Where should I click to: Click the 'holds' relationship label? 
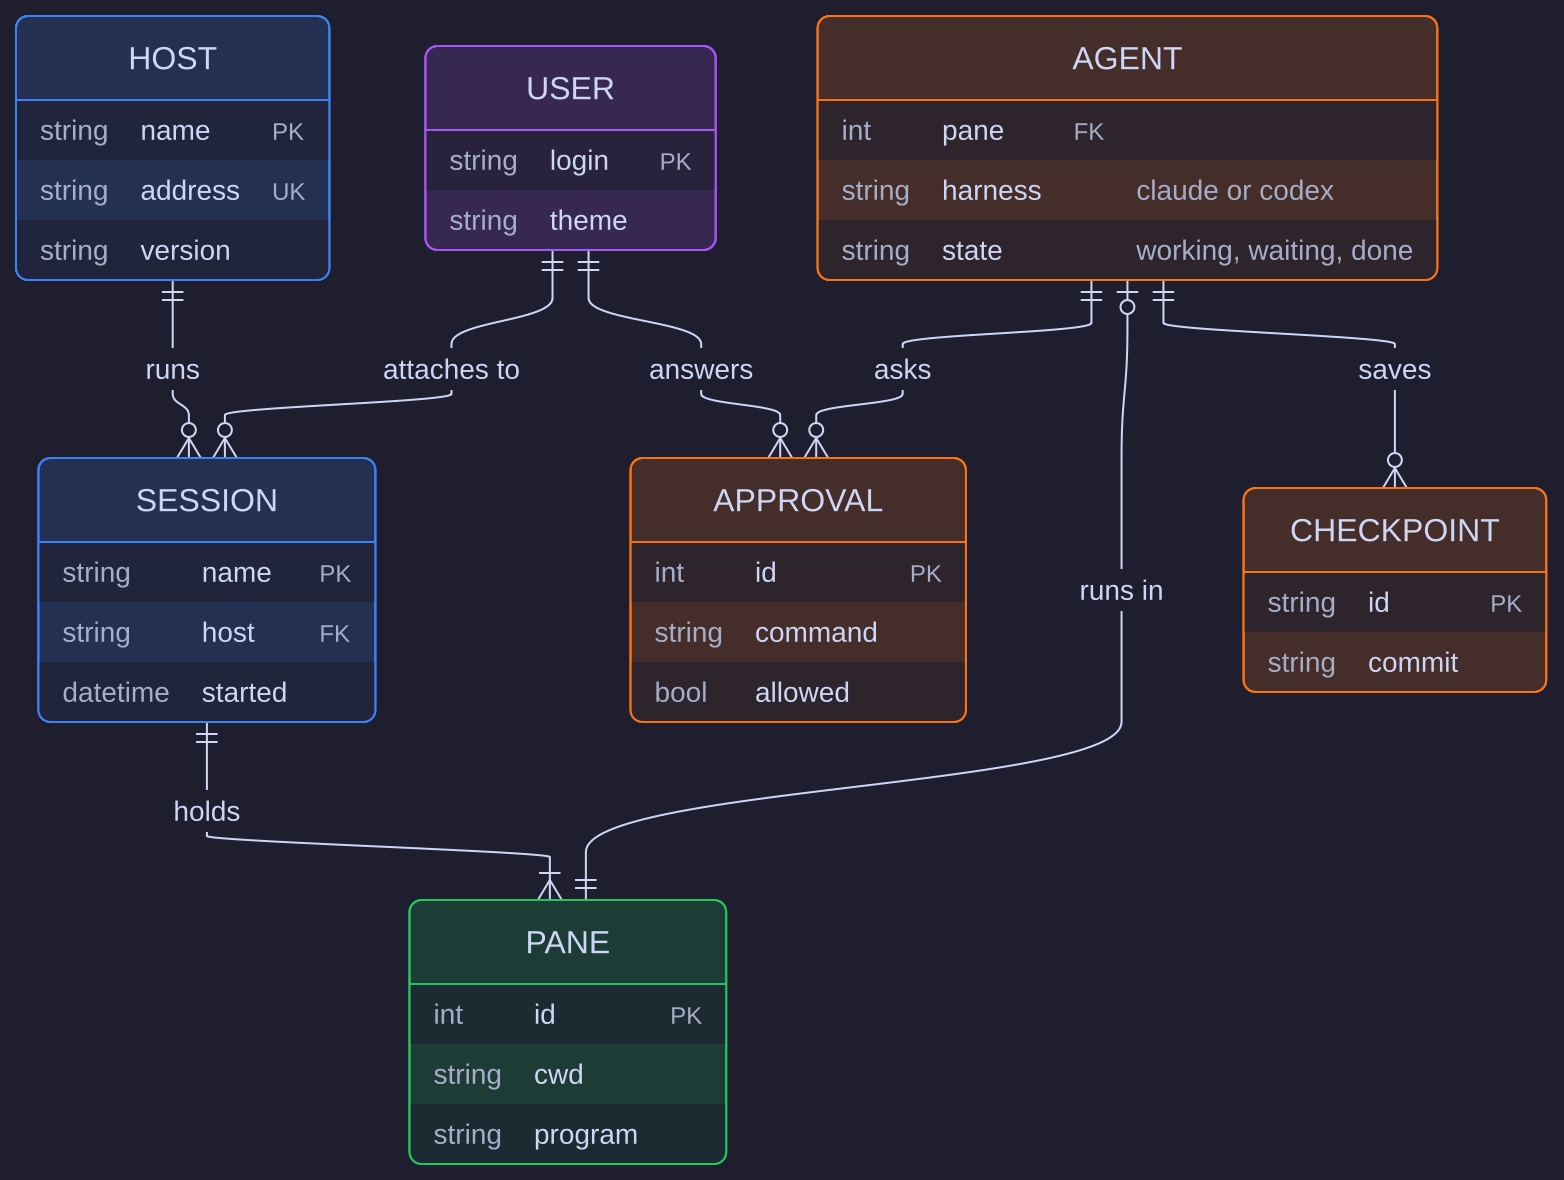(206, 812)
